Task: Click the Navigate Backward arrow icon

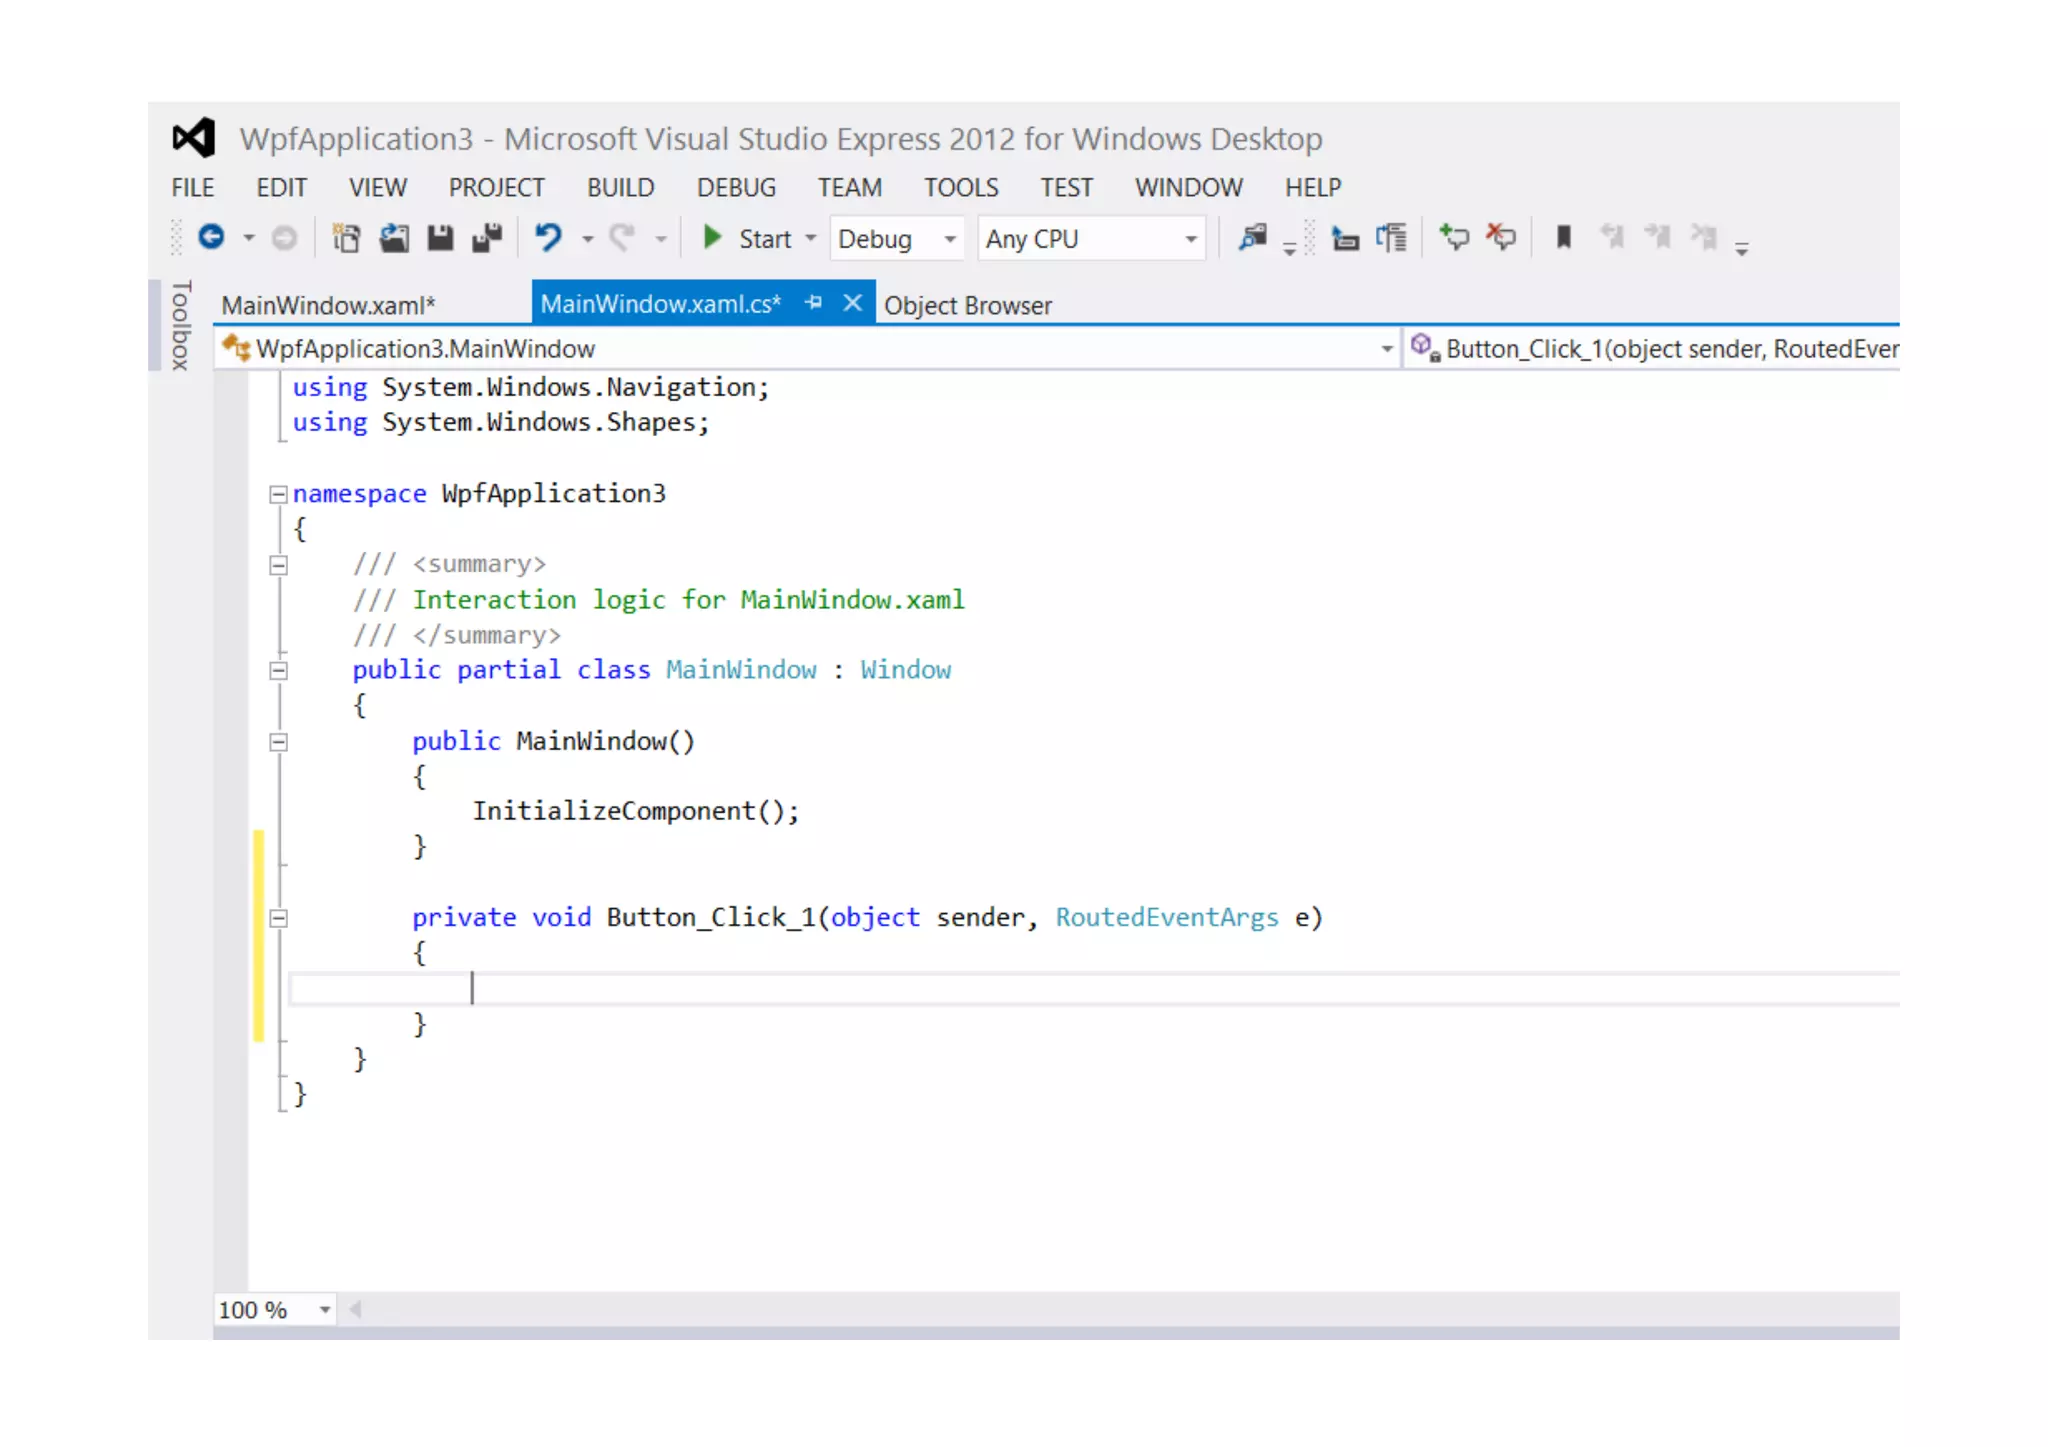Action: pos(211,237)
